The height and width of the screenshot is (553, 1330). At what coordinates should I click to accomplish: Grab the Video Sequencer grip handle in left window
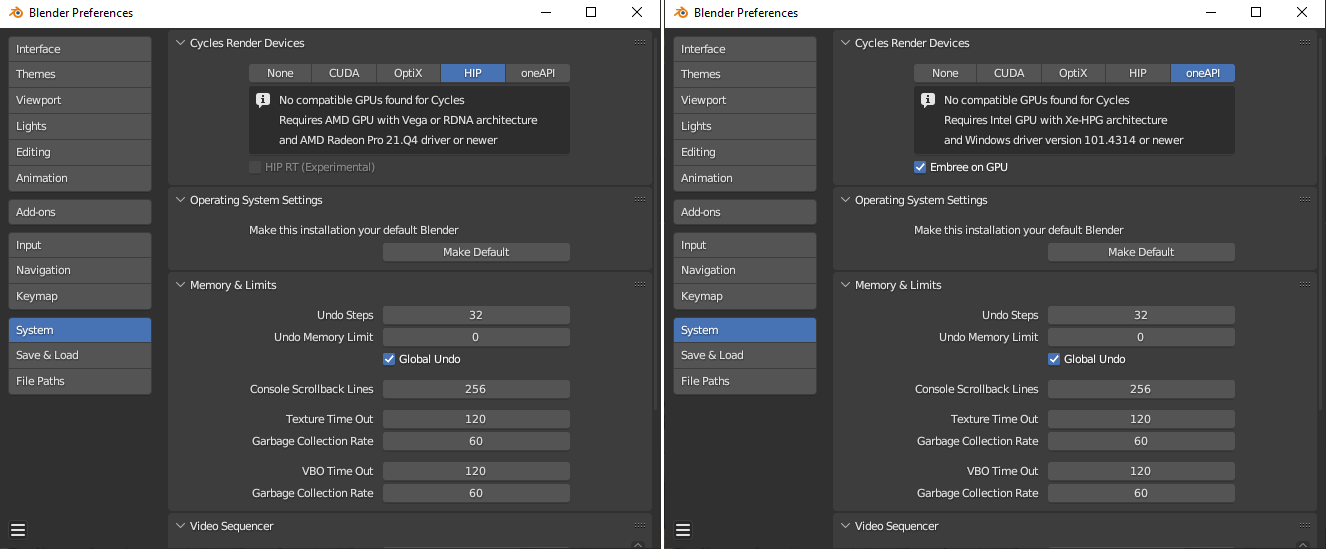(x=639, y=525)
